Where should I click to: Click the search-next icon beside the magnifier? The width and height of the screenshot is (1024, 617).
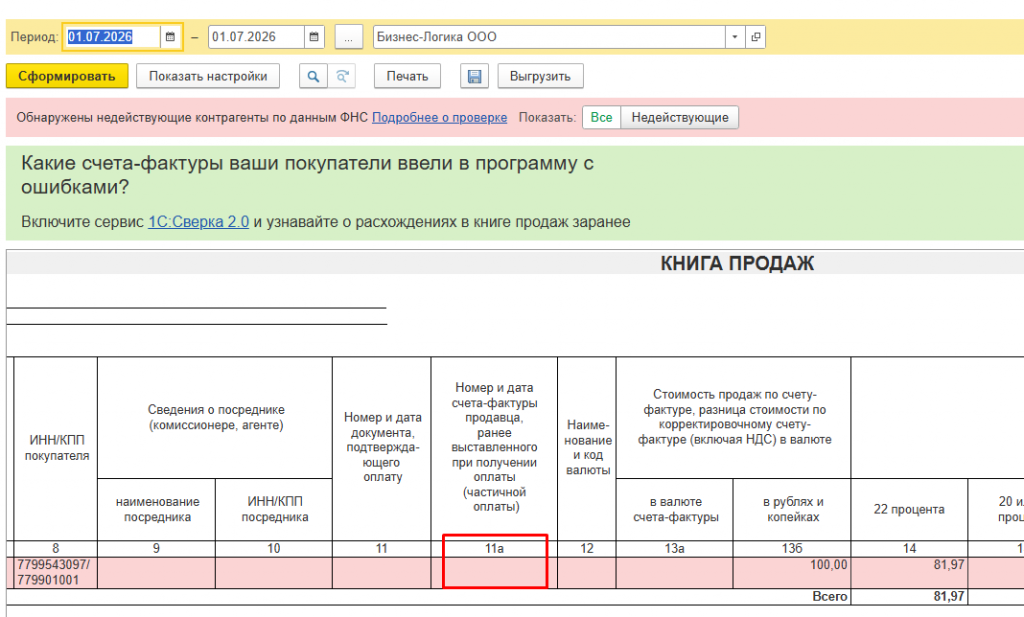click(342, 76)
